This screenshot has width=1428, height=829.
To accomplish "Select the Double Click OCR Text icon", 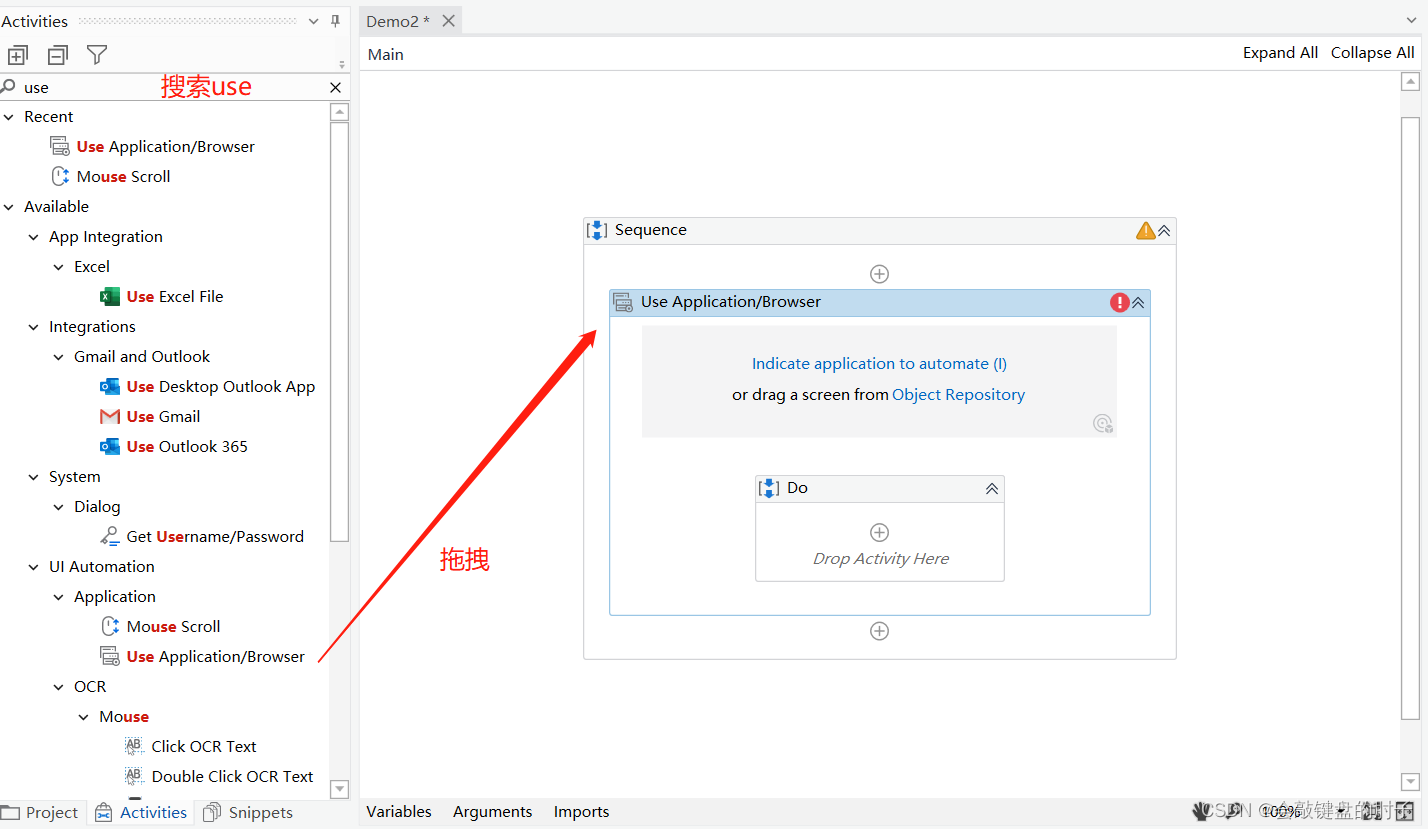I will pyautogui.click(x=134, y=776).
